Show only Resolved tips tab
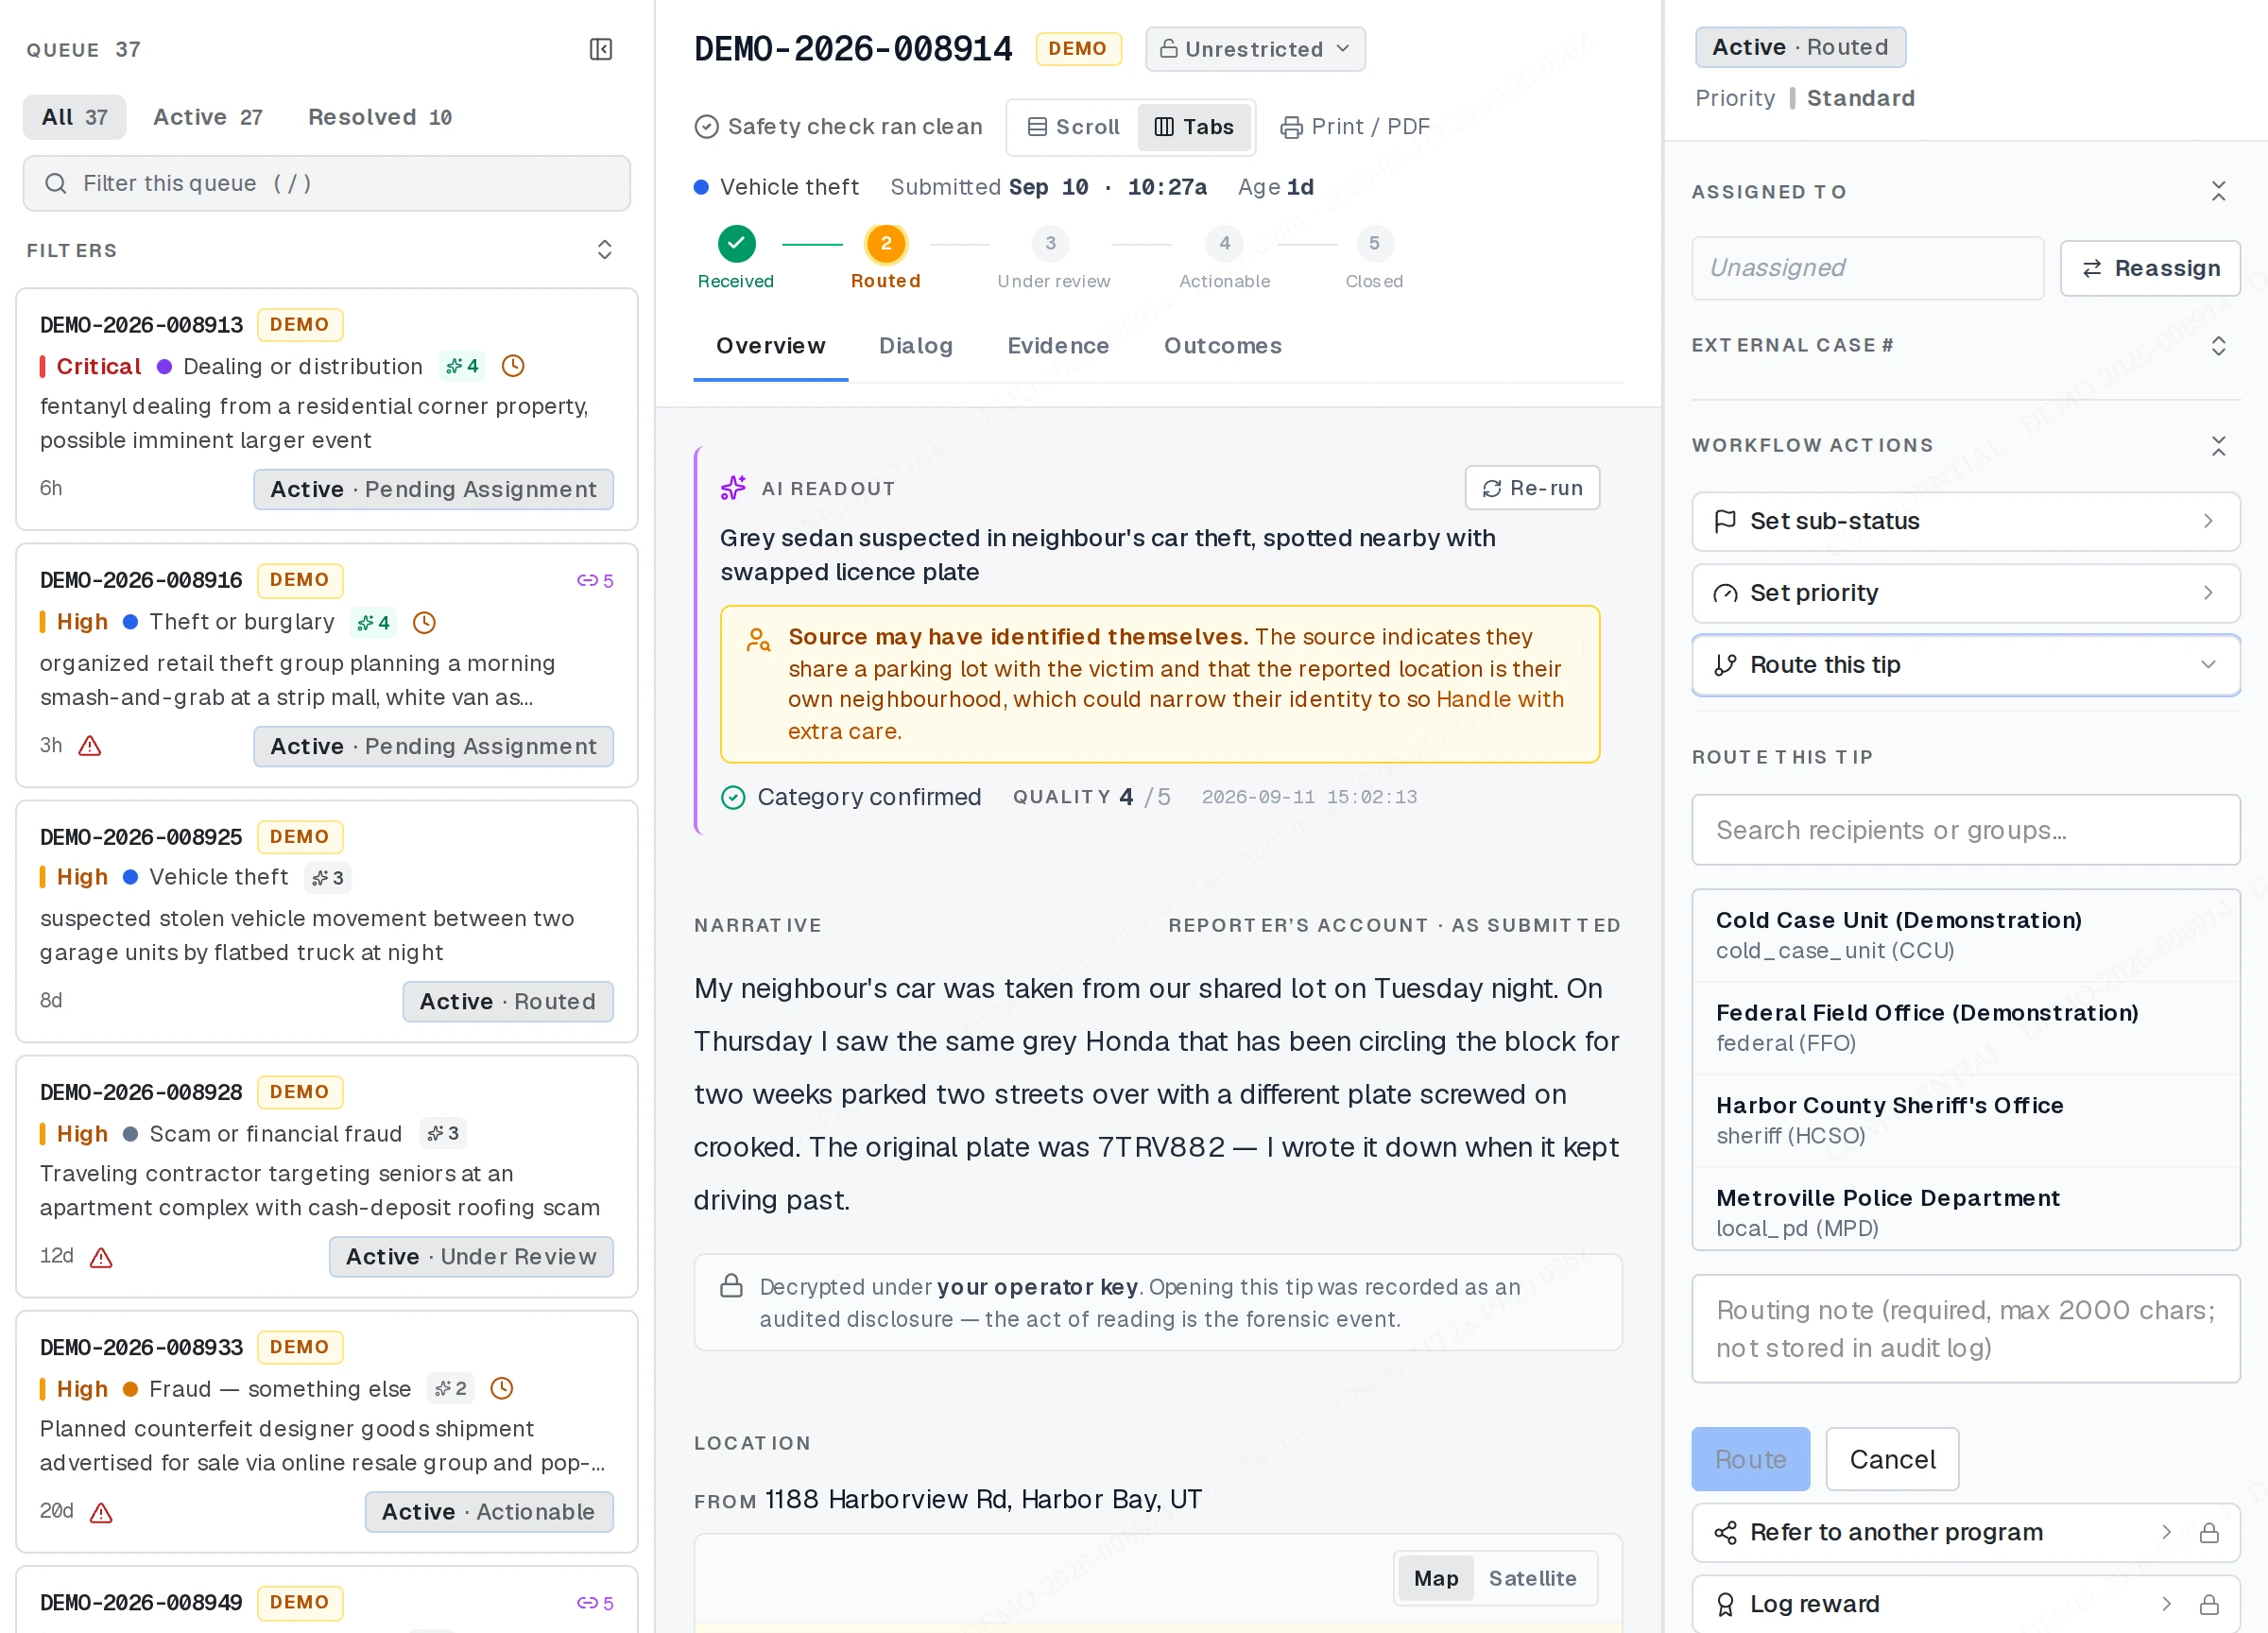The width and height of the screenshot is (2268, 1633). click(x=379, y=117)
